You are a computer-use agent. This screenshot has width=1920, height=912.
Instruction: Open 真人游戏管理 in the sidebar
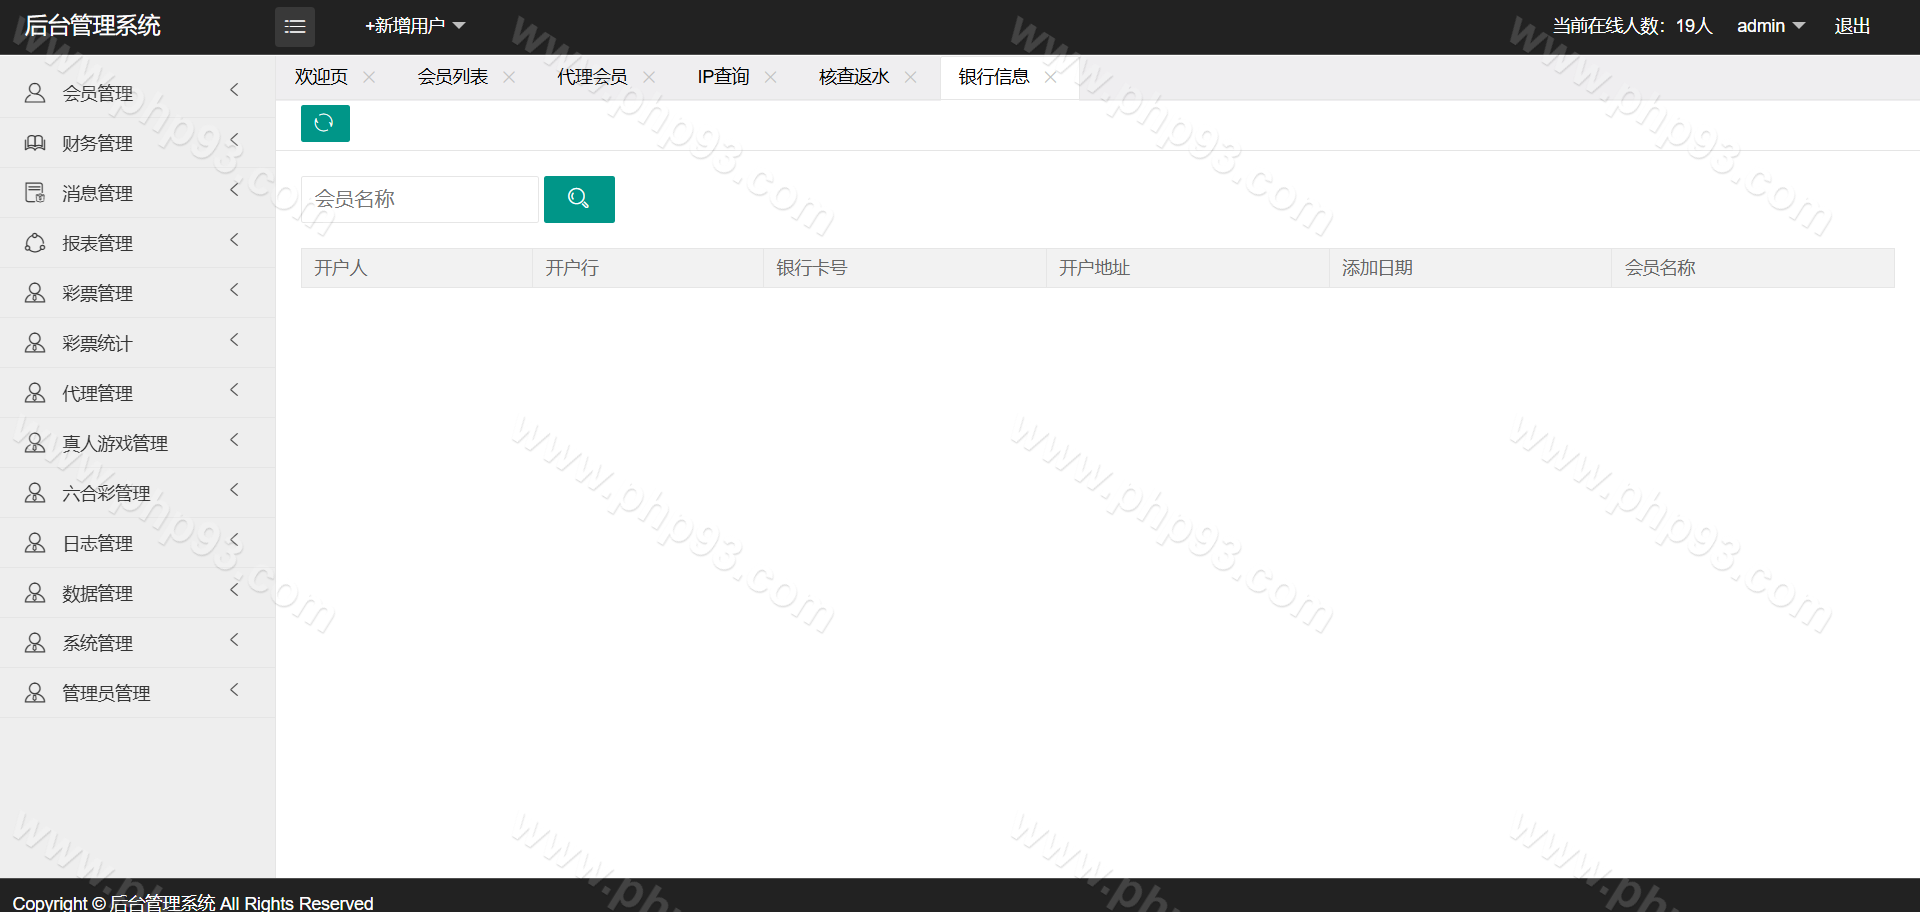click(114, 443)
